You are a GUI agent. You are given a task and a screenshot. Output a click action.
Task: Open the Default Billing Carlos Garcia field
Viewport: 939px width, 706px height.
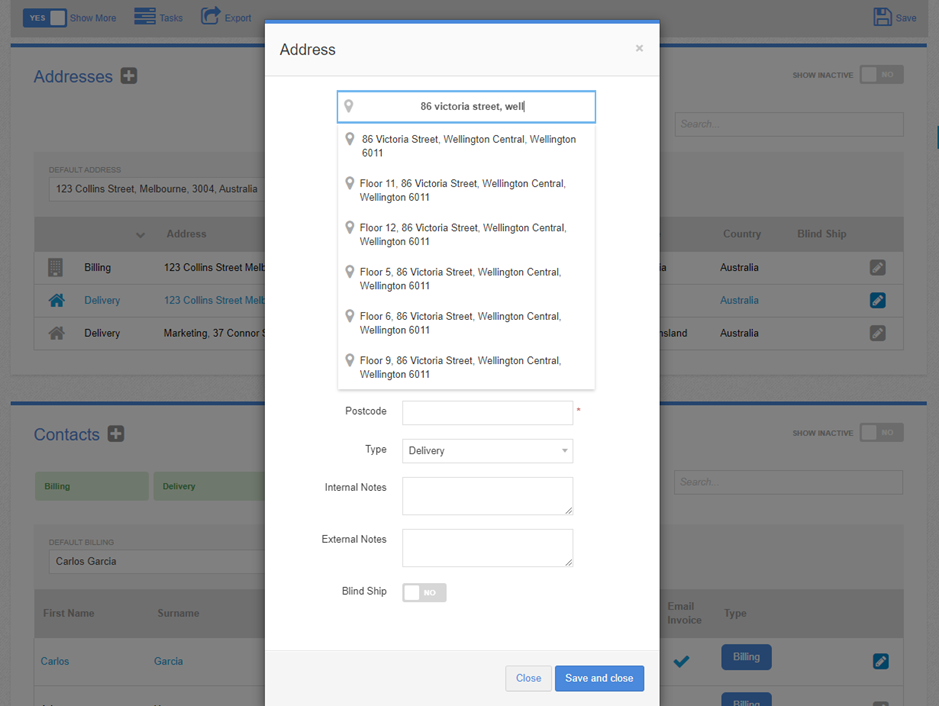156,561
